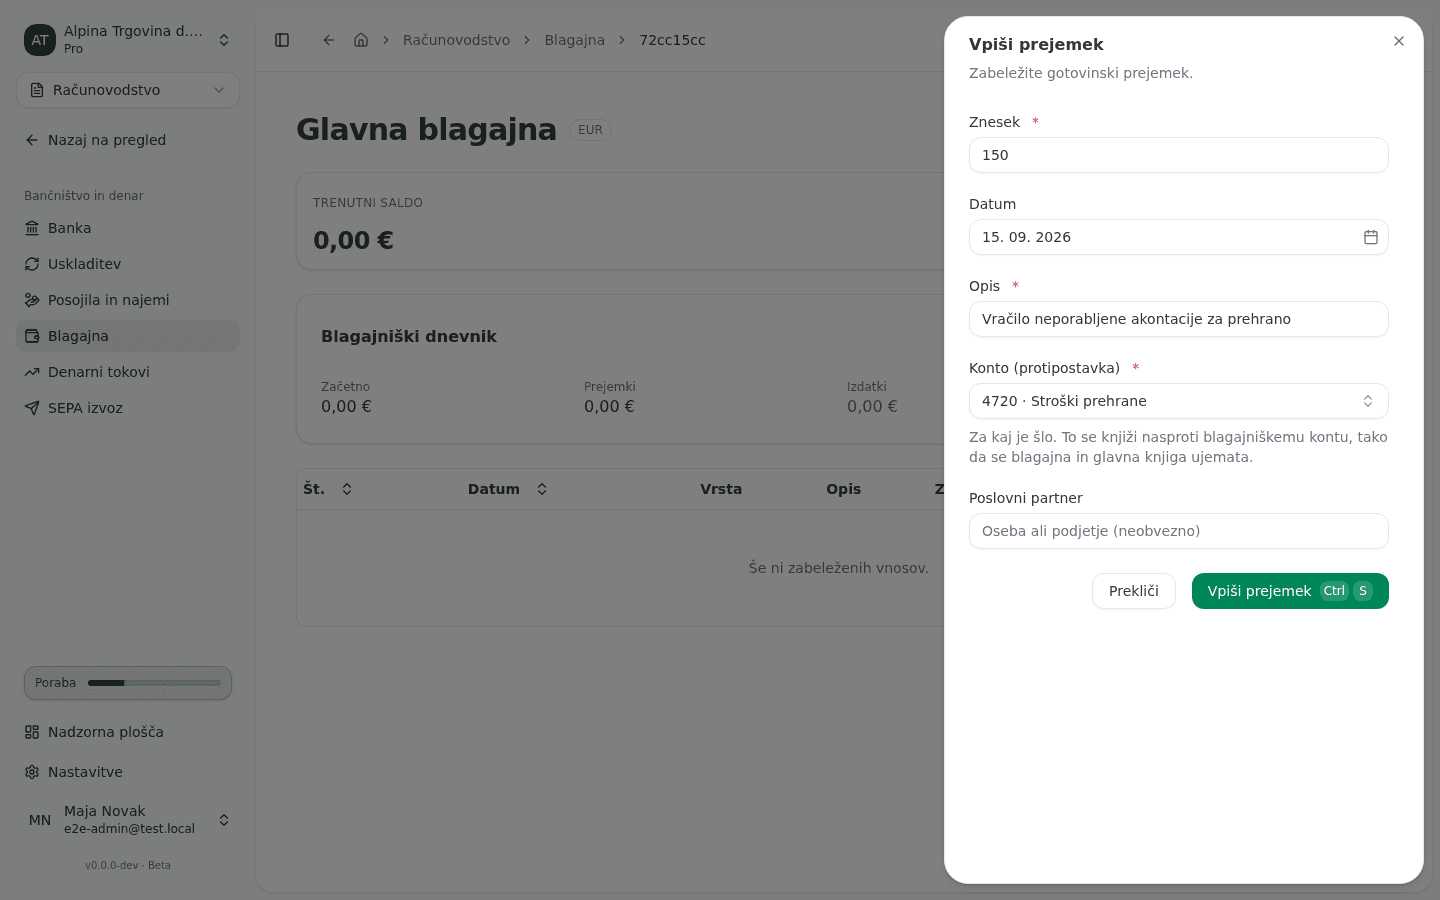This screenshot has width=1440, height=900.
Task: Open Uskladitev in the sidebar
Action: pos(128,264)
